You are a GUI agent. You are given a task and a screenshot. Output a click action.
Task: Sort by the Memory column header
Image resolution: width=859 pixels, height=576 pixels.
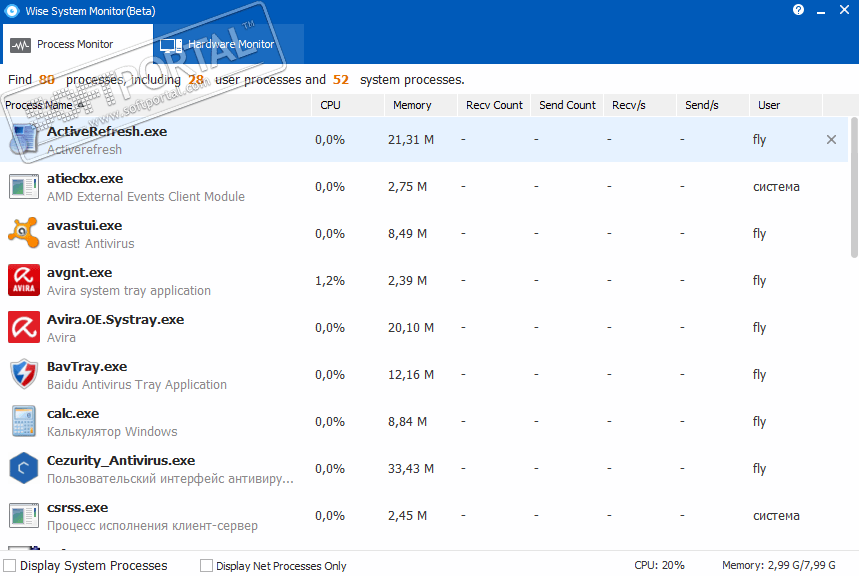421,105
